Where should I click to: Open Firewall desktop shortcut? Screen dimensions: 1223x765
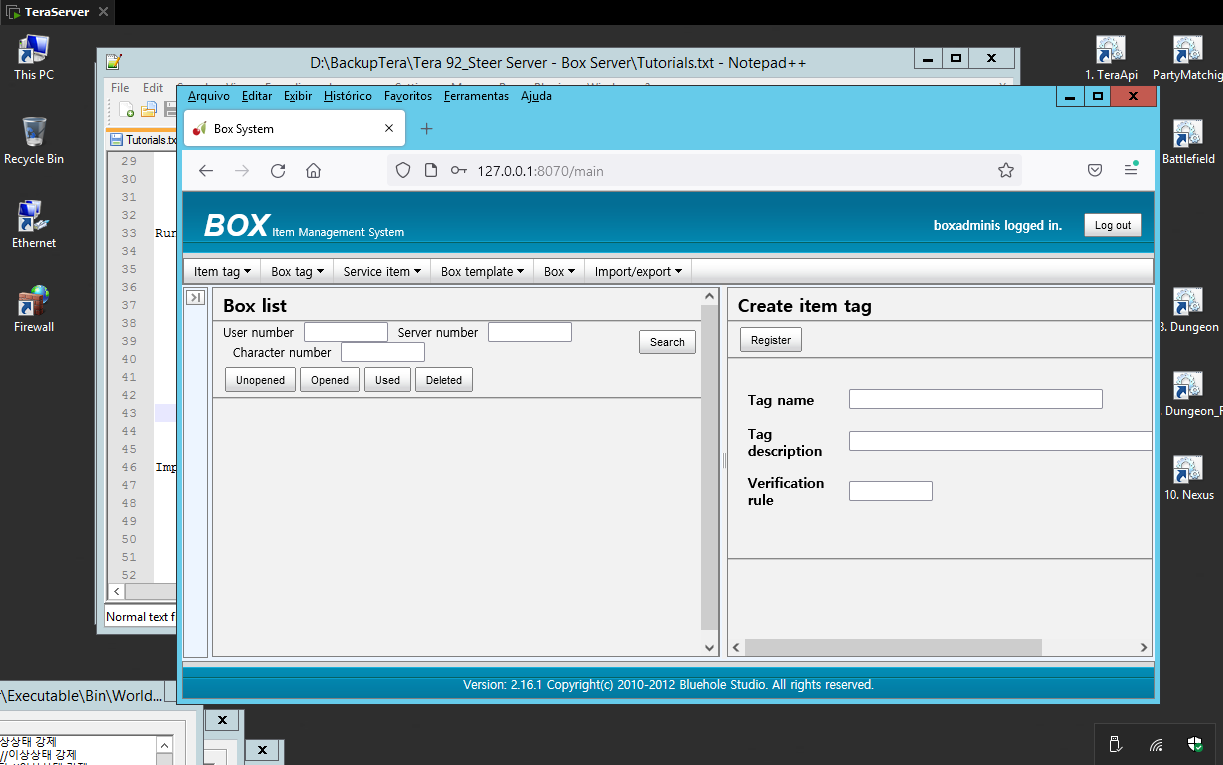point(34,309)
